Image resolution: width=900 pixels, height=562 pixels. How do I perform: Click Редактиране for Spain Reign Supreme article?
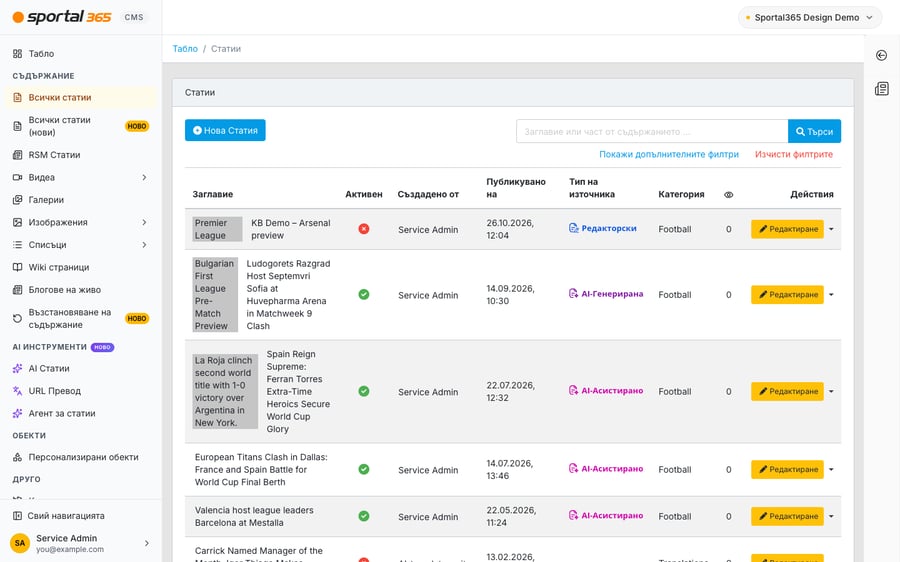click(x=787, y=392)
